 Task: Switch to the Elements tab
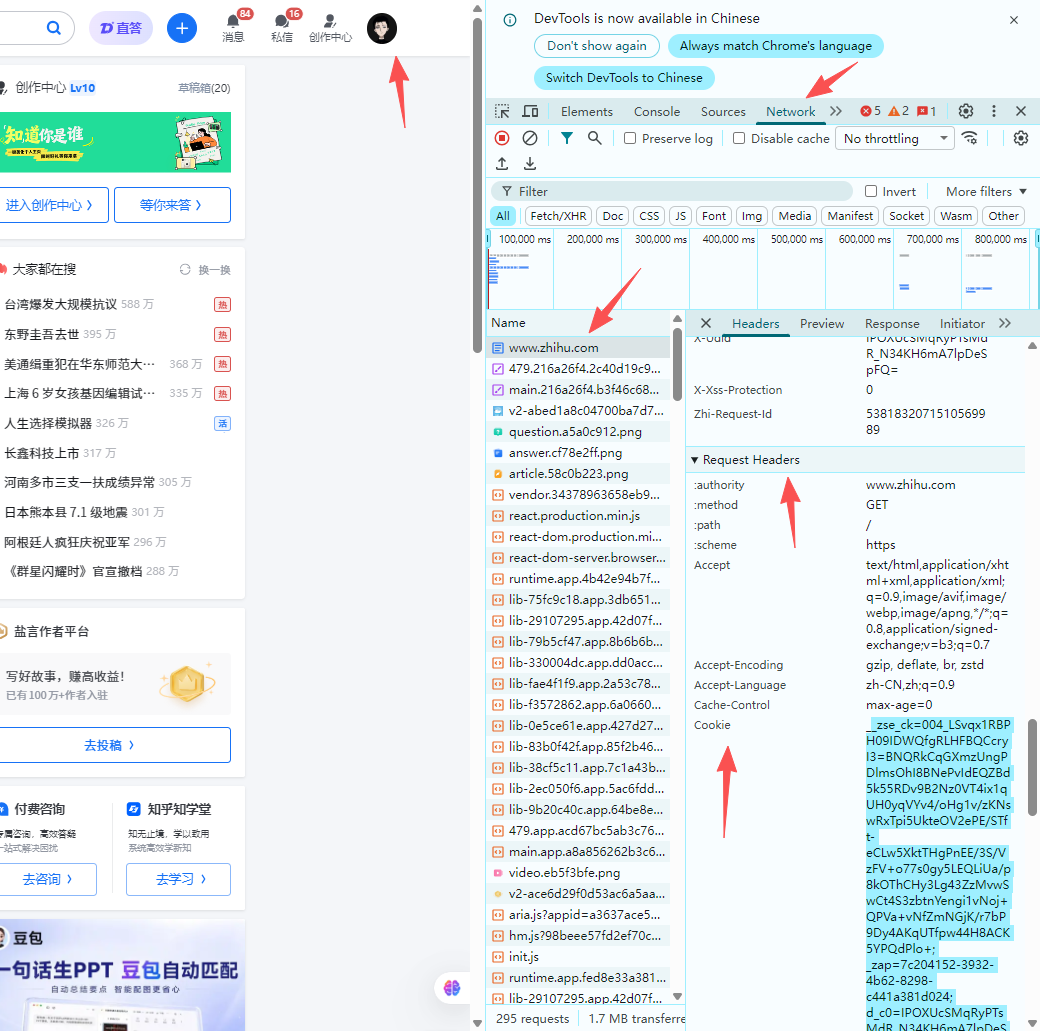(x=586, y=111)
